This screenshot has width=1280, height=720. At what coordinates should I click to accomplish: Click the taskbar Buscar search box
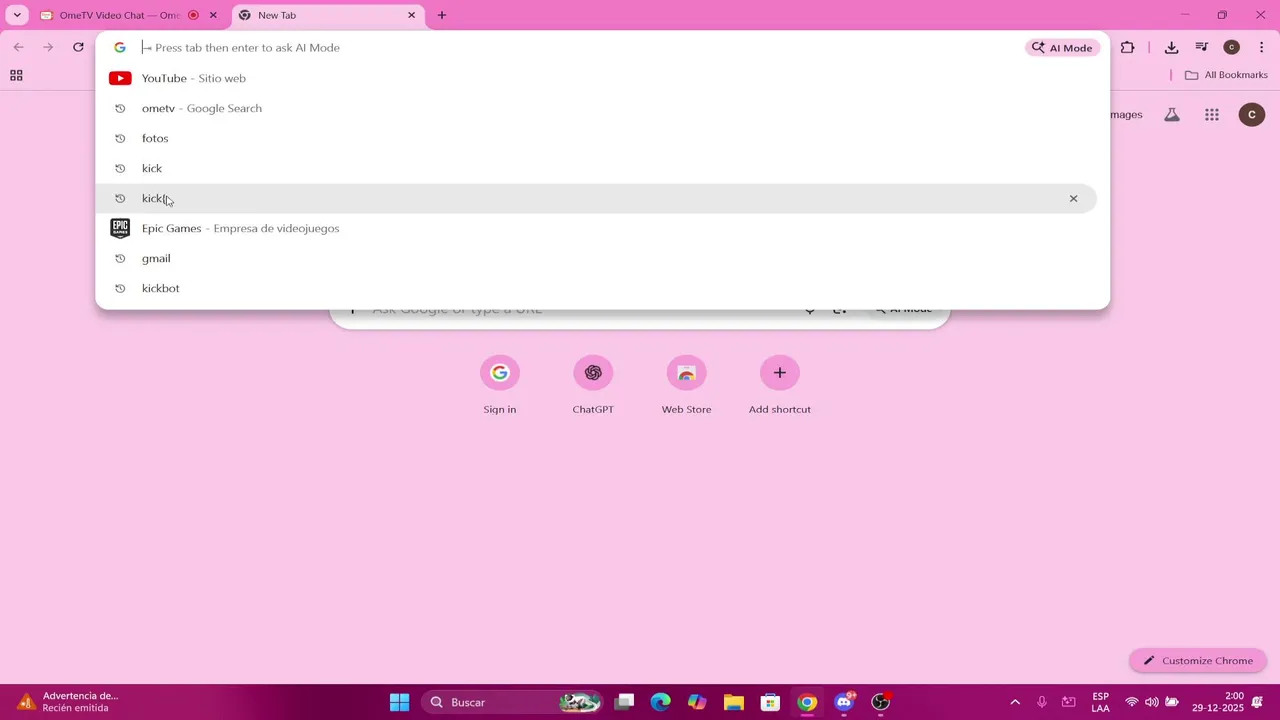(x=513, y=702)
